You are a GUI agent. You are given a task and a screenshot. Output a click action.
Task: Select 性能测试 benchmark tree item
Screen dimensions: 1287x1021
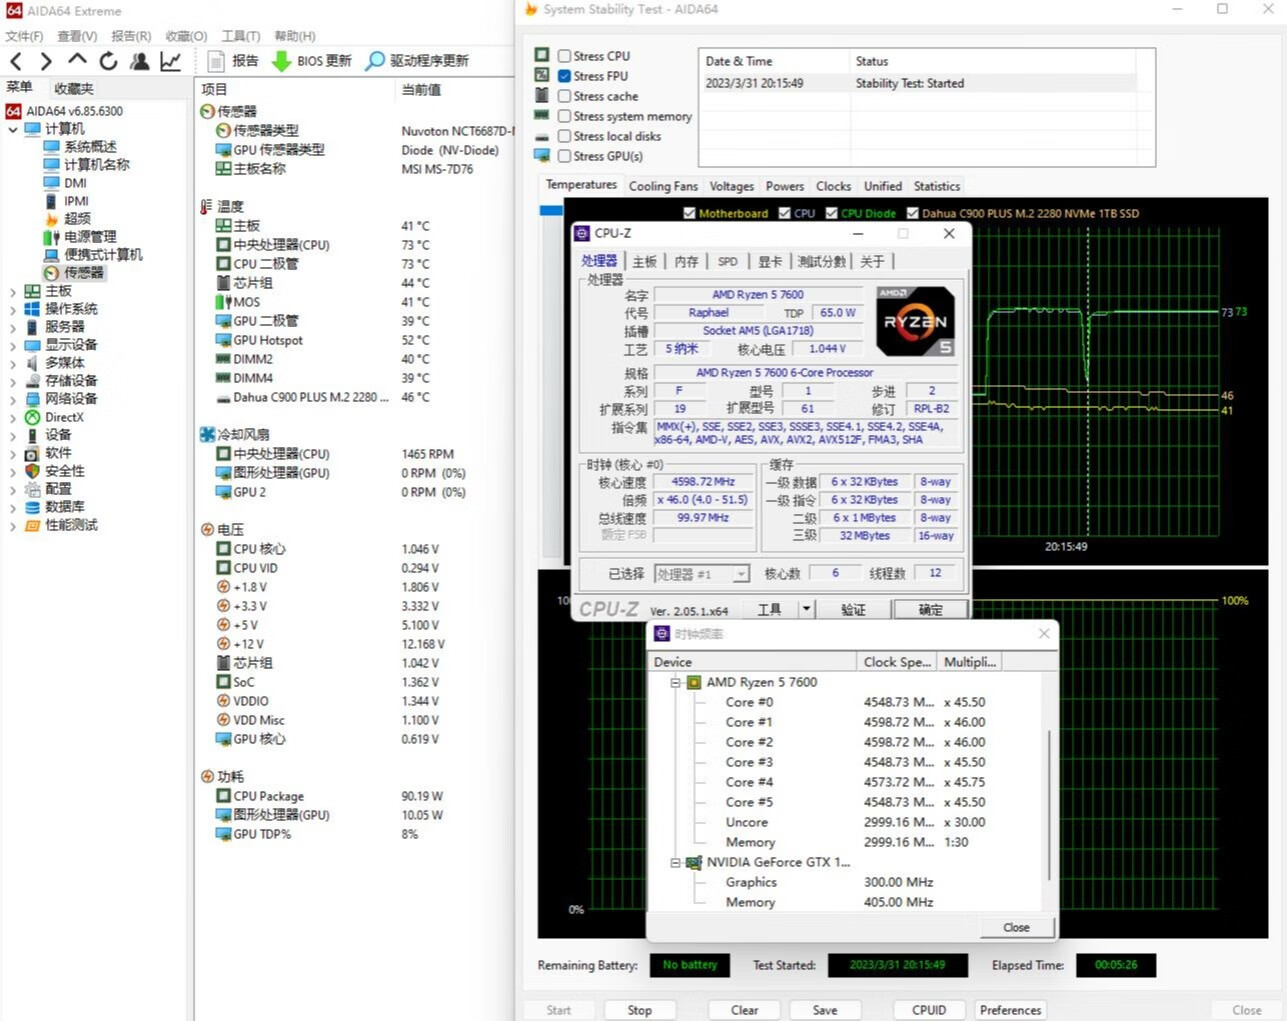coord(61,525)
